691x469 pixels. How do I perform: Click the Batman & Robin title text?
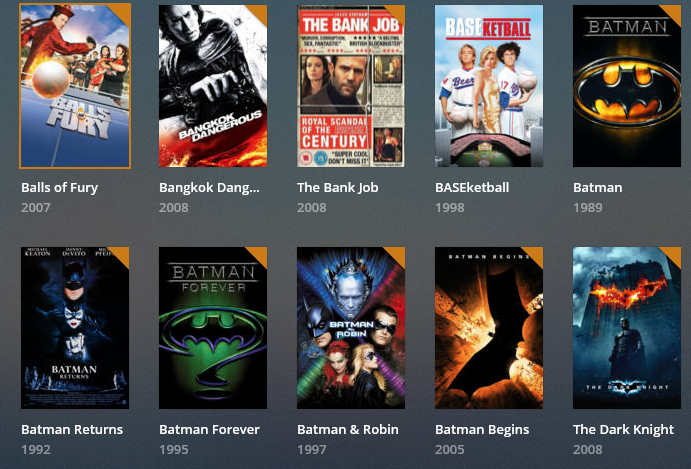point(348,430)
